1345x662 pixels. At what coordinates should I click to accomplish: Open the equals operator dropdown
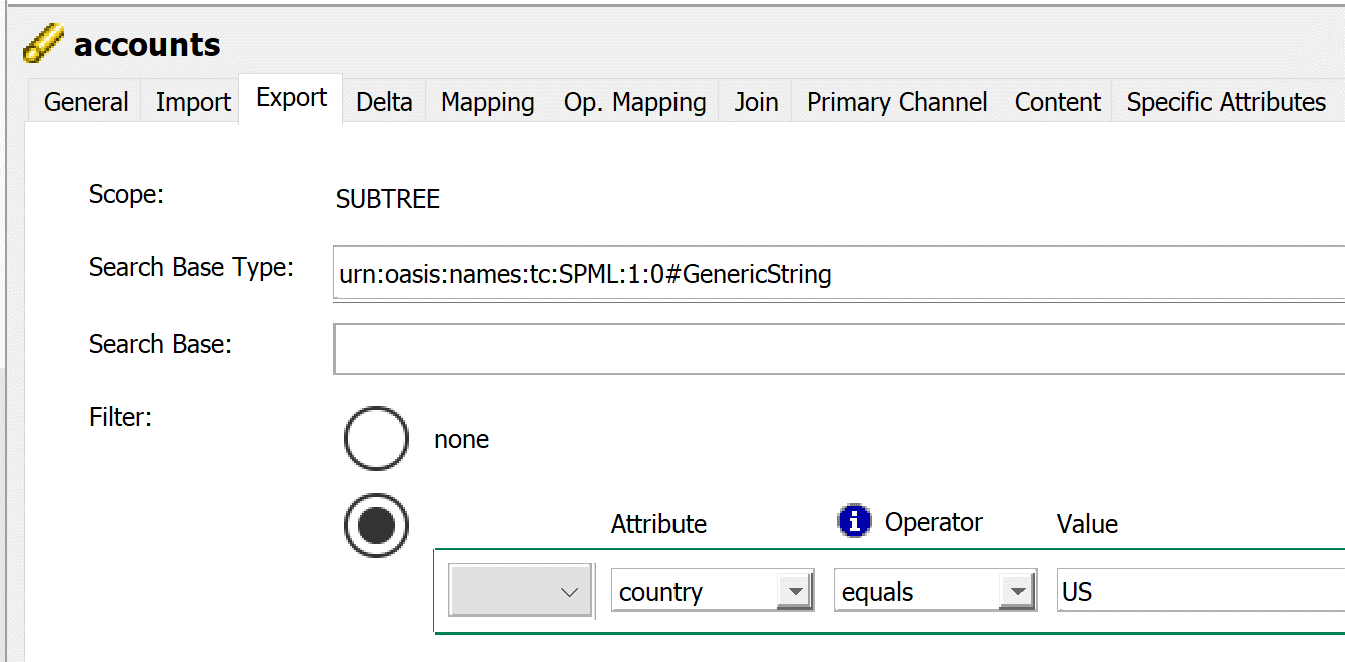click(x=1019, y=591)
